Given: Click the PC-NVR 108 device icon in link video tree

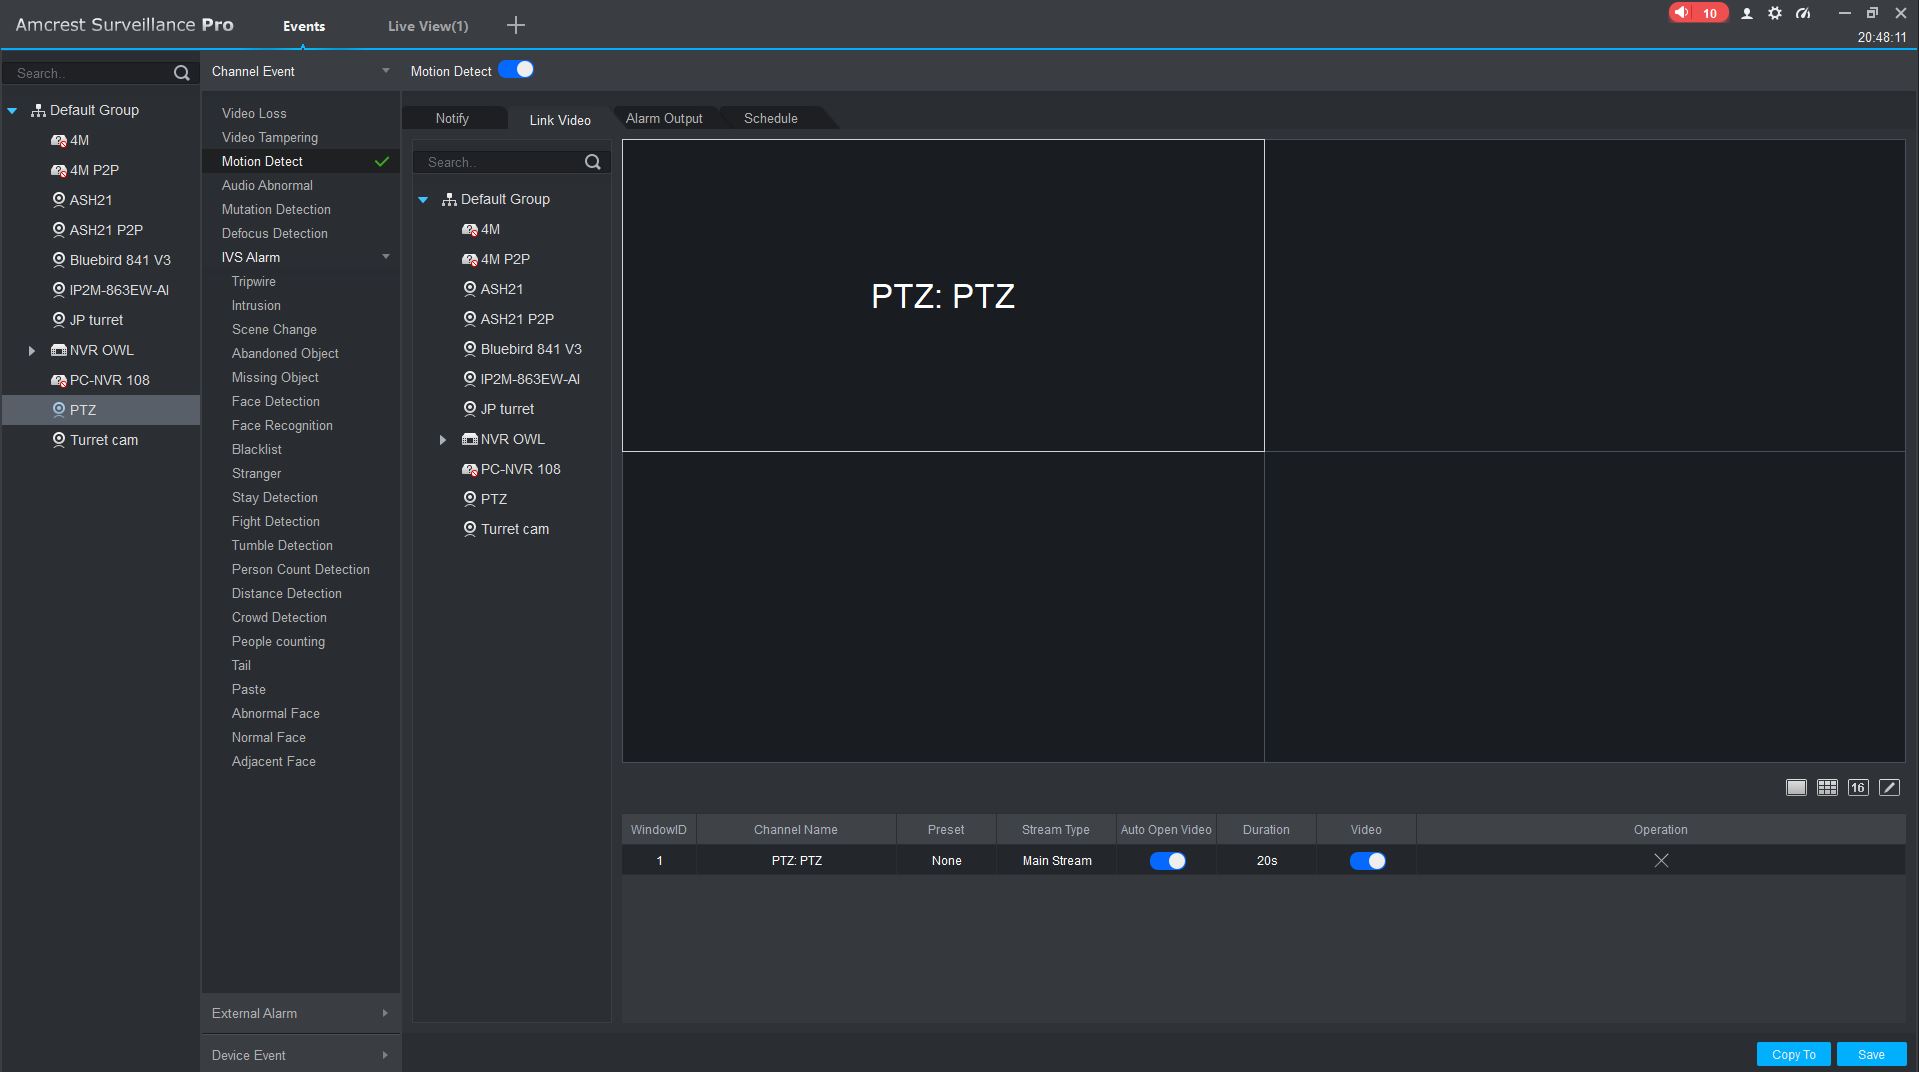Looking at the screenshot, I should (x=470, y=470).
